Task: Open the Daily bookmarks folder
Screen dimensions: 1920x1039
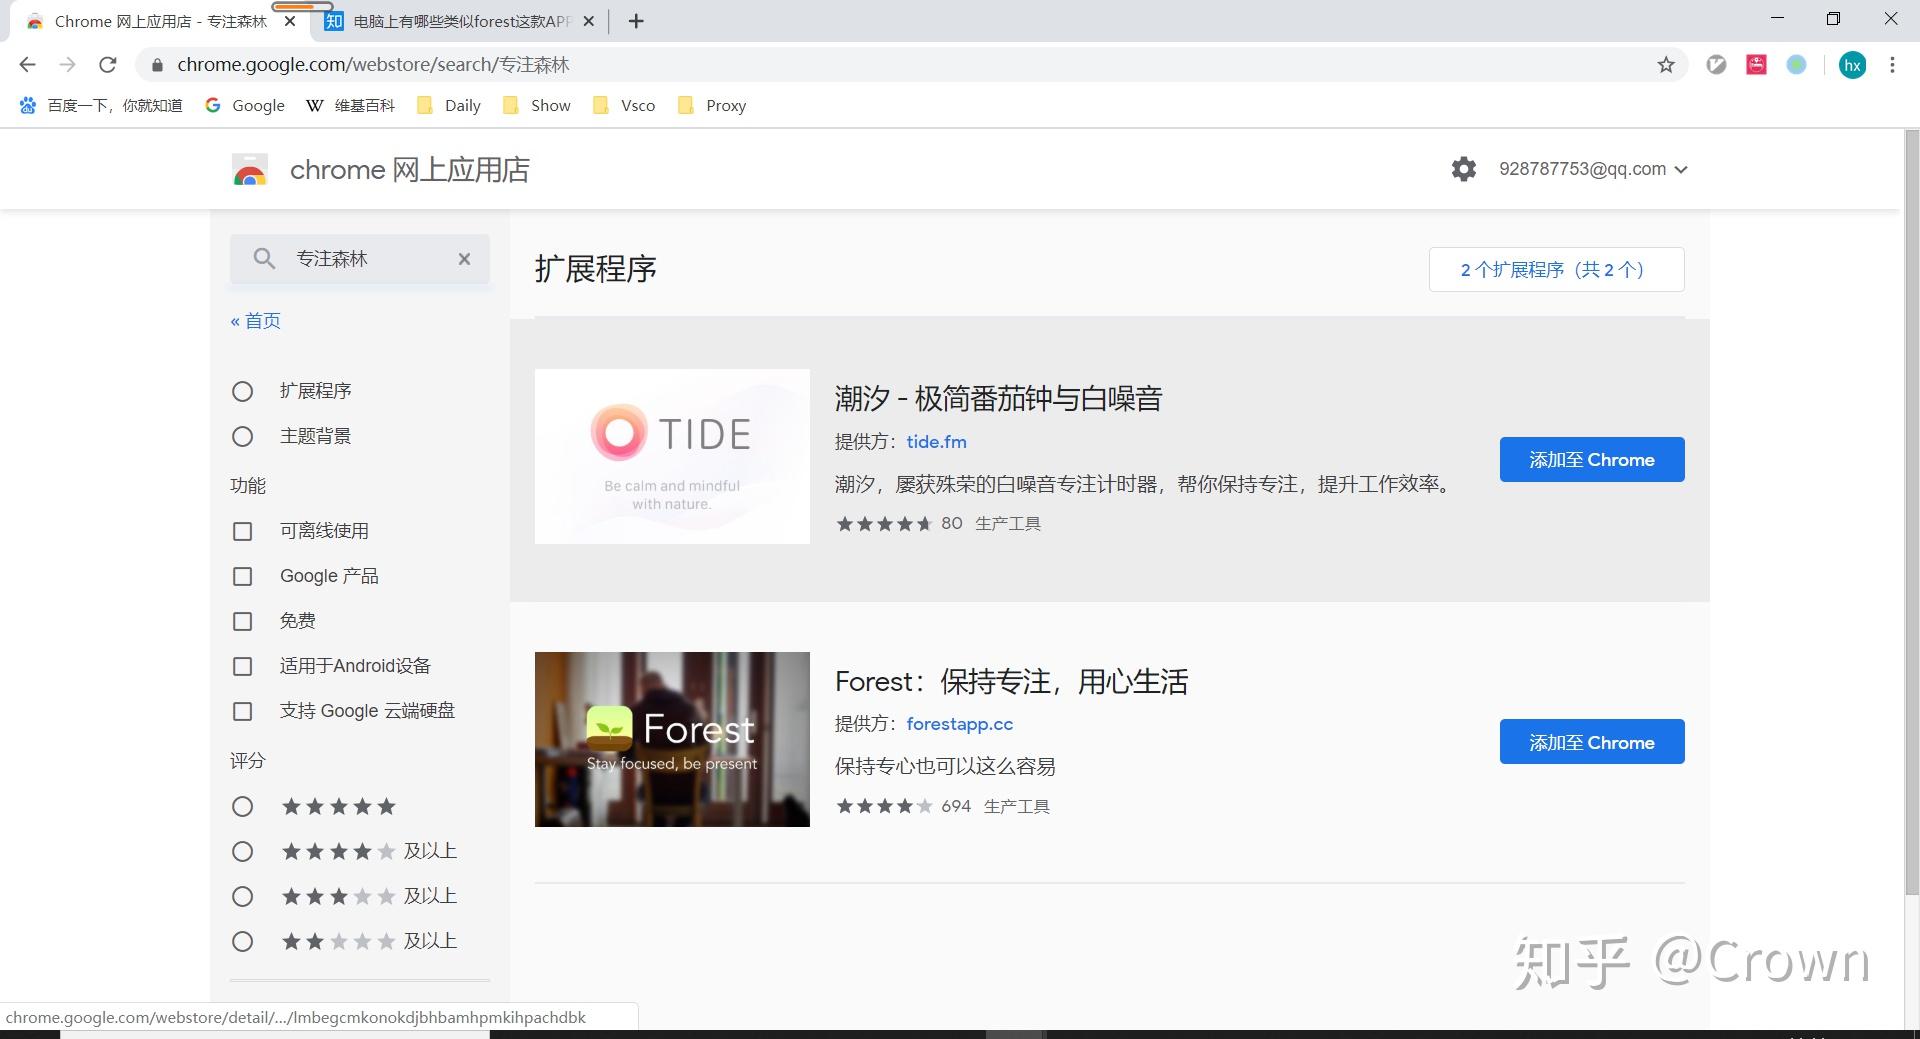Action: click(449, 105)
